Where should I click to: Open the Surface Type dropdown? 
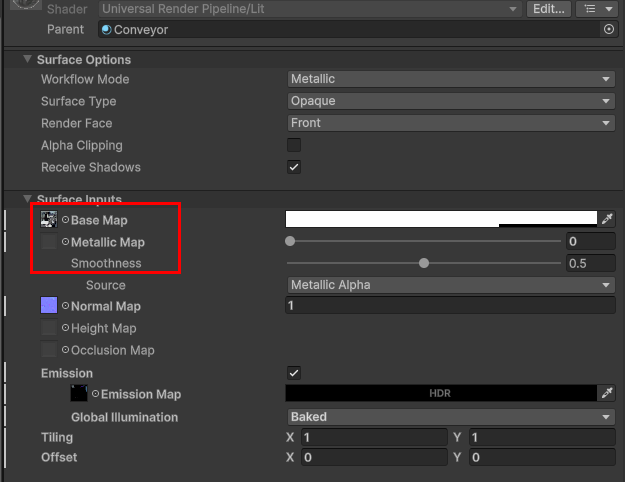(451, 101)
